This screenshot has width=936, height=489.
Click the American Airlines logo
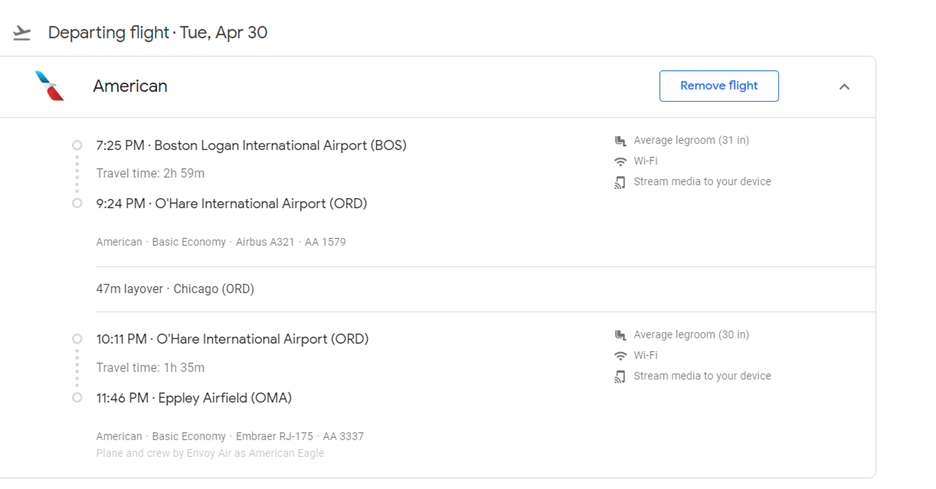pos(49,86)
